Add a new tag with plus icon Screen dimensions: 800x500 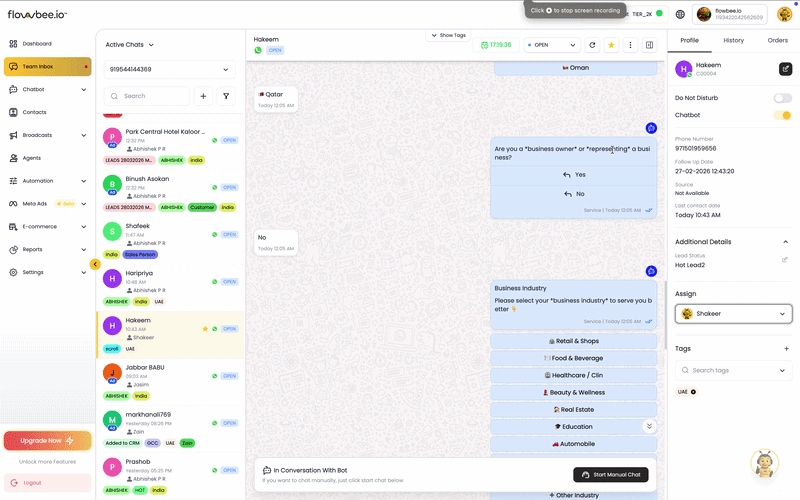point(786,349)
